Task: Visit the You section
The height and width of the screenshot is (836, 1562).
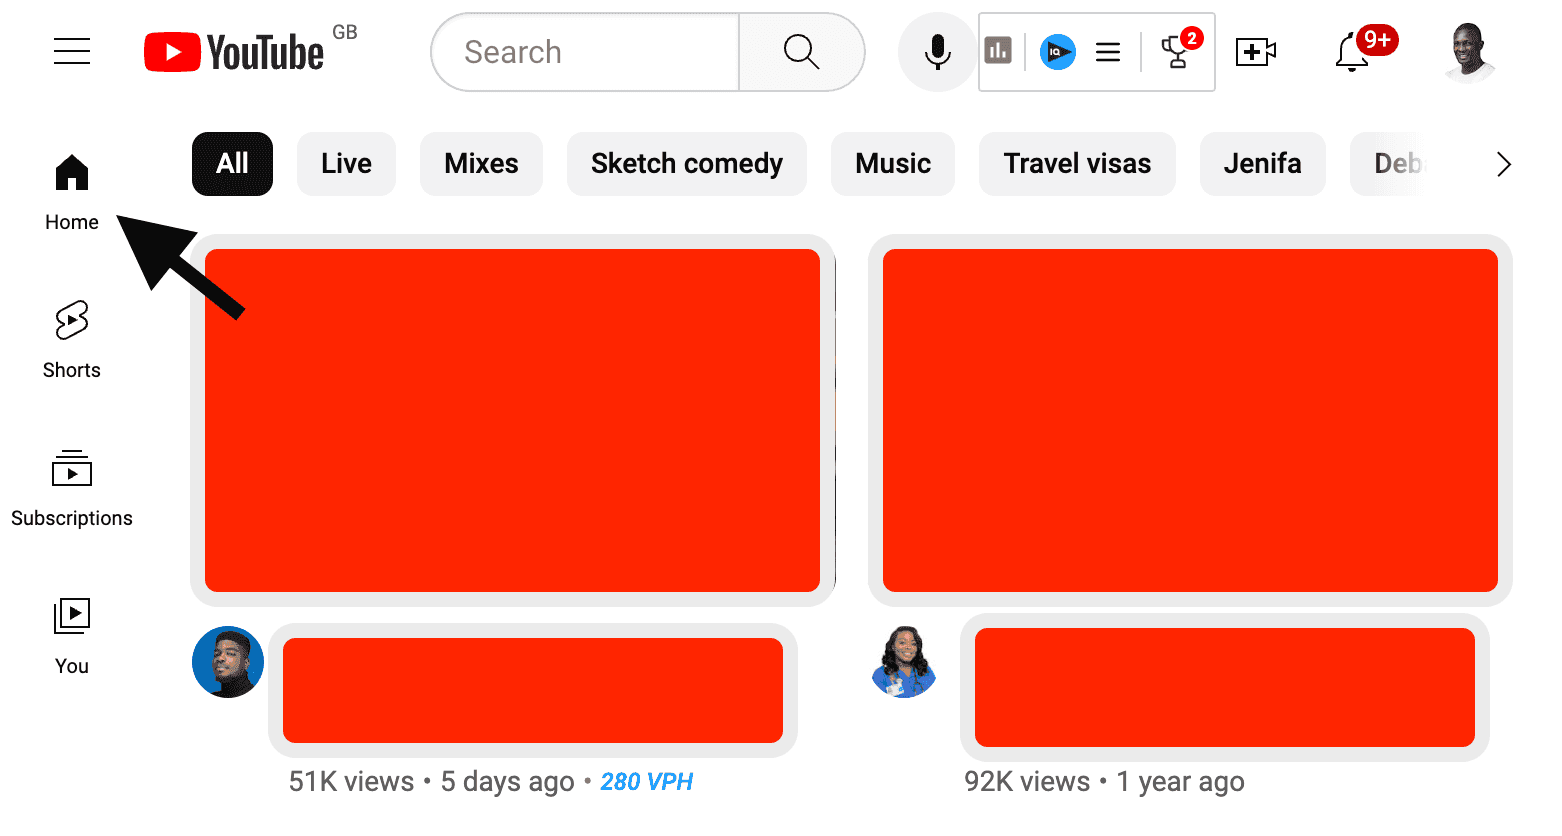Action: pos(71,634)
